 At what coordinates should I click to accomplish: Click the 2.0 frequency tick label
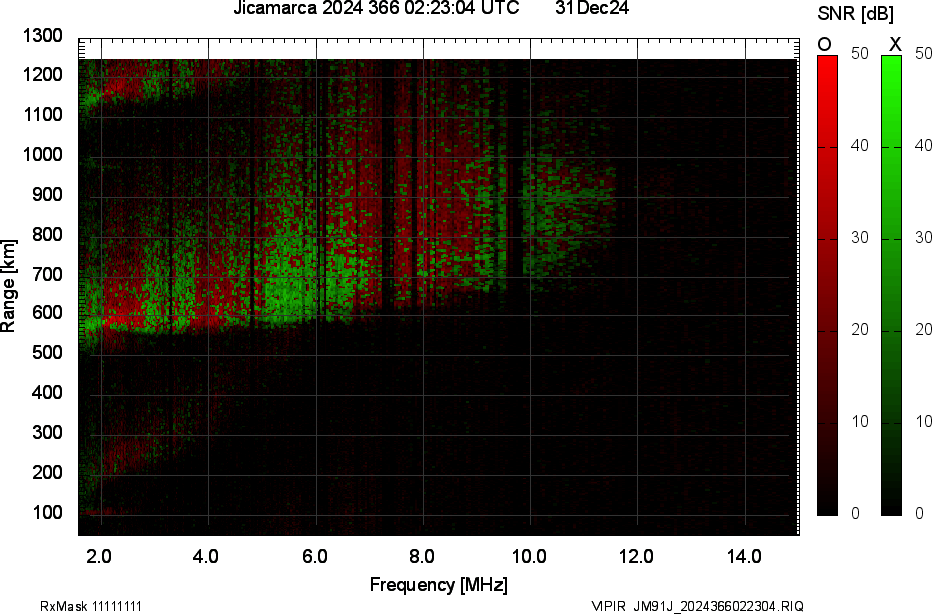(99, 557)
